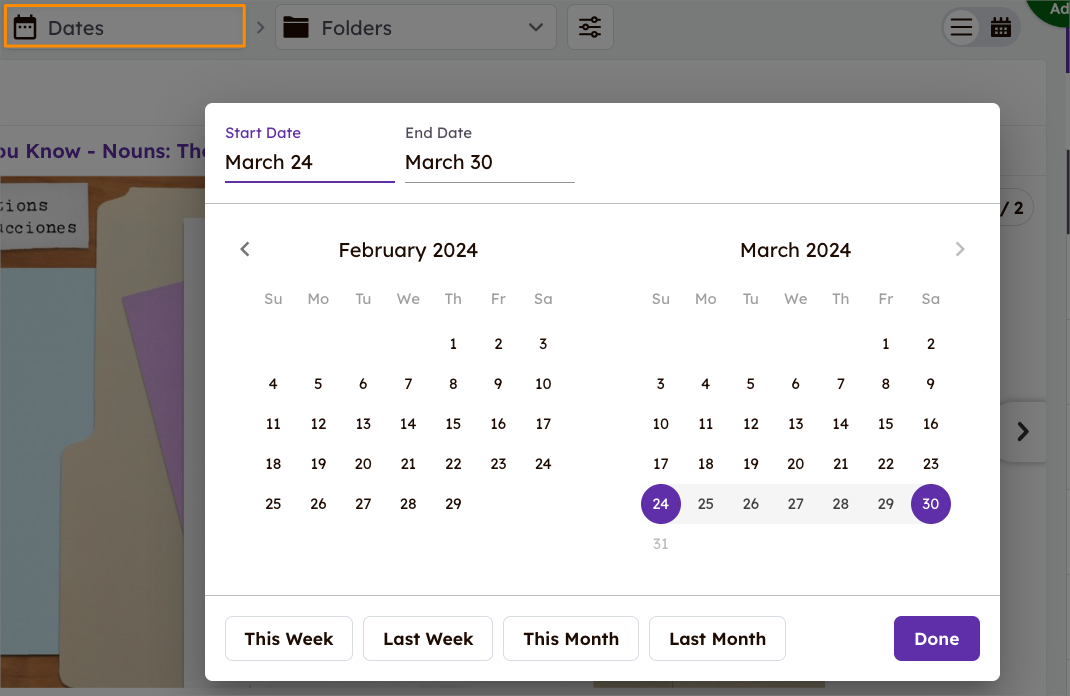The image size is (1070, 696).
Task: Open the Folders dropdown
Action: (416, 27)
